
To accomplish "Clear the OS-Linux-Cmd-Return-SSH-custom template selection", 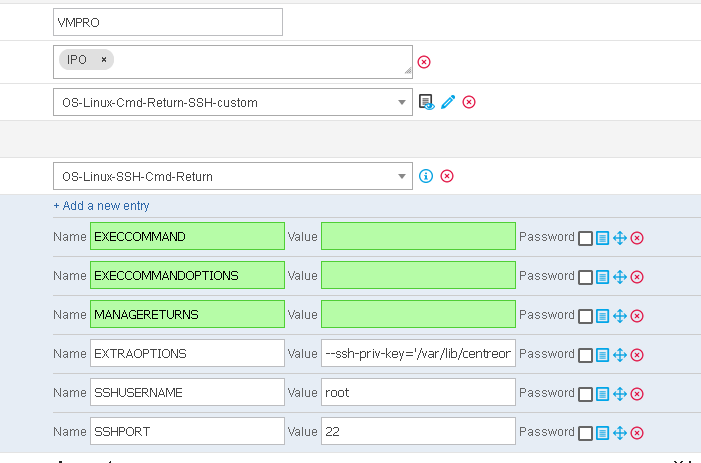I will coord(469,102).
